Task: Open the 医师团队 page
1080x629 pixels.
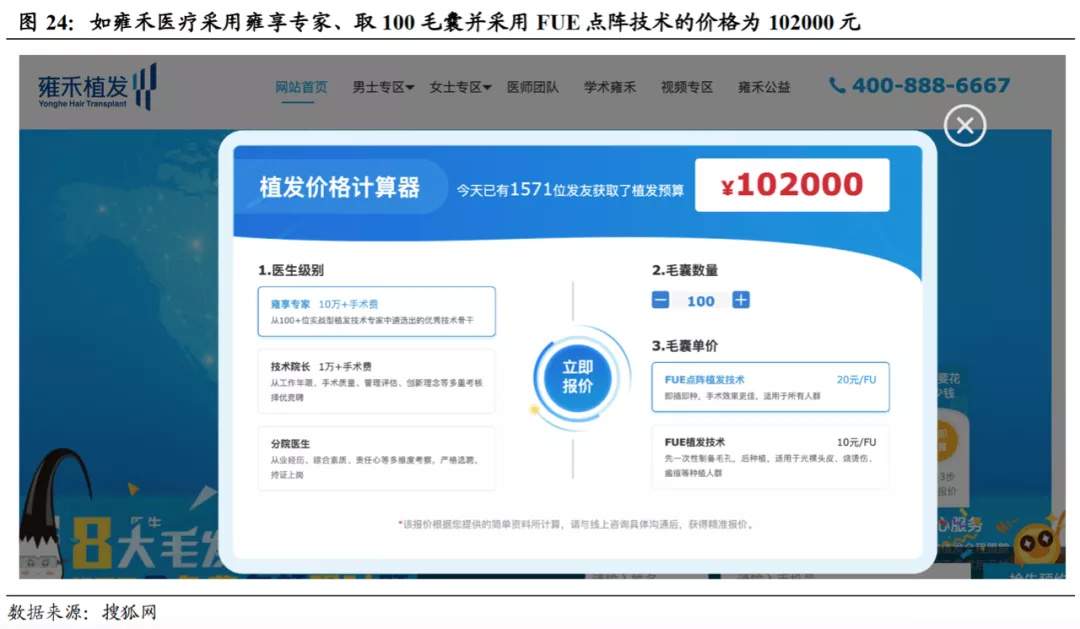Action: [532, 87]
